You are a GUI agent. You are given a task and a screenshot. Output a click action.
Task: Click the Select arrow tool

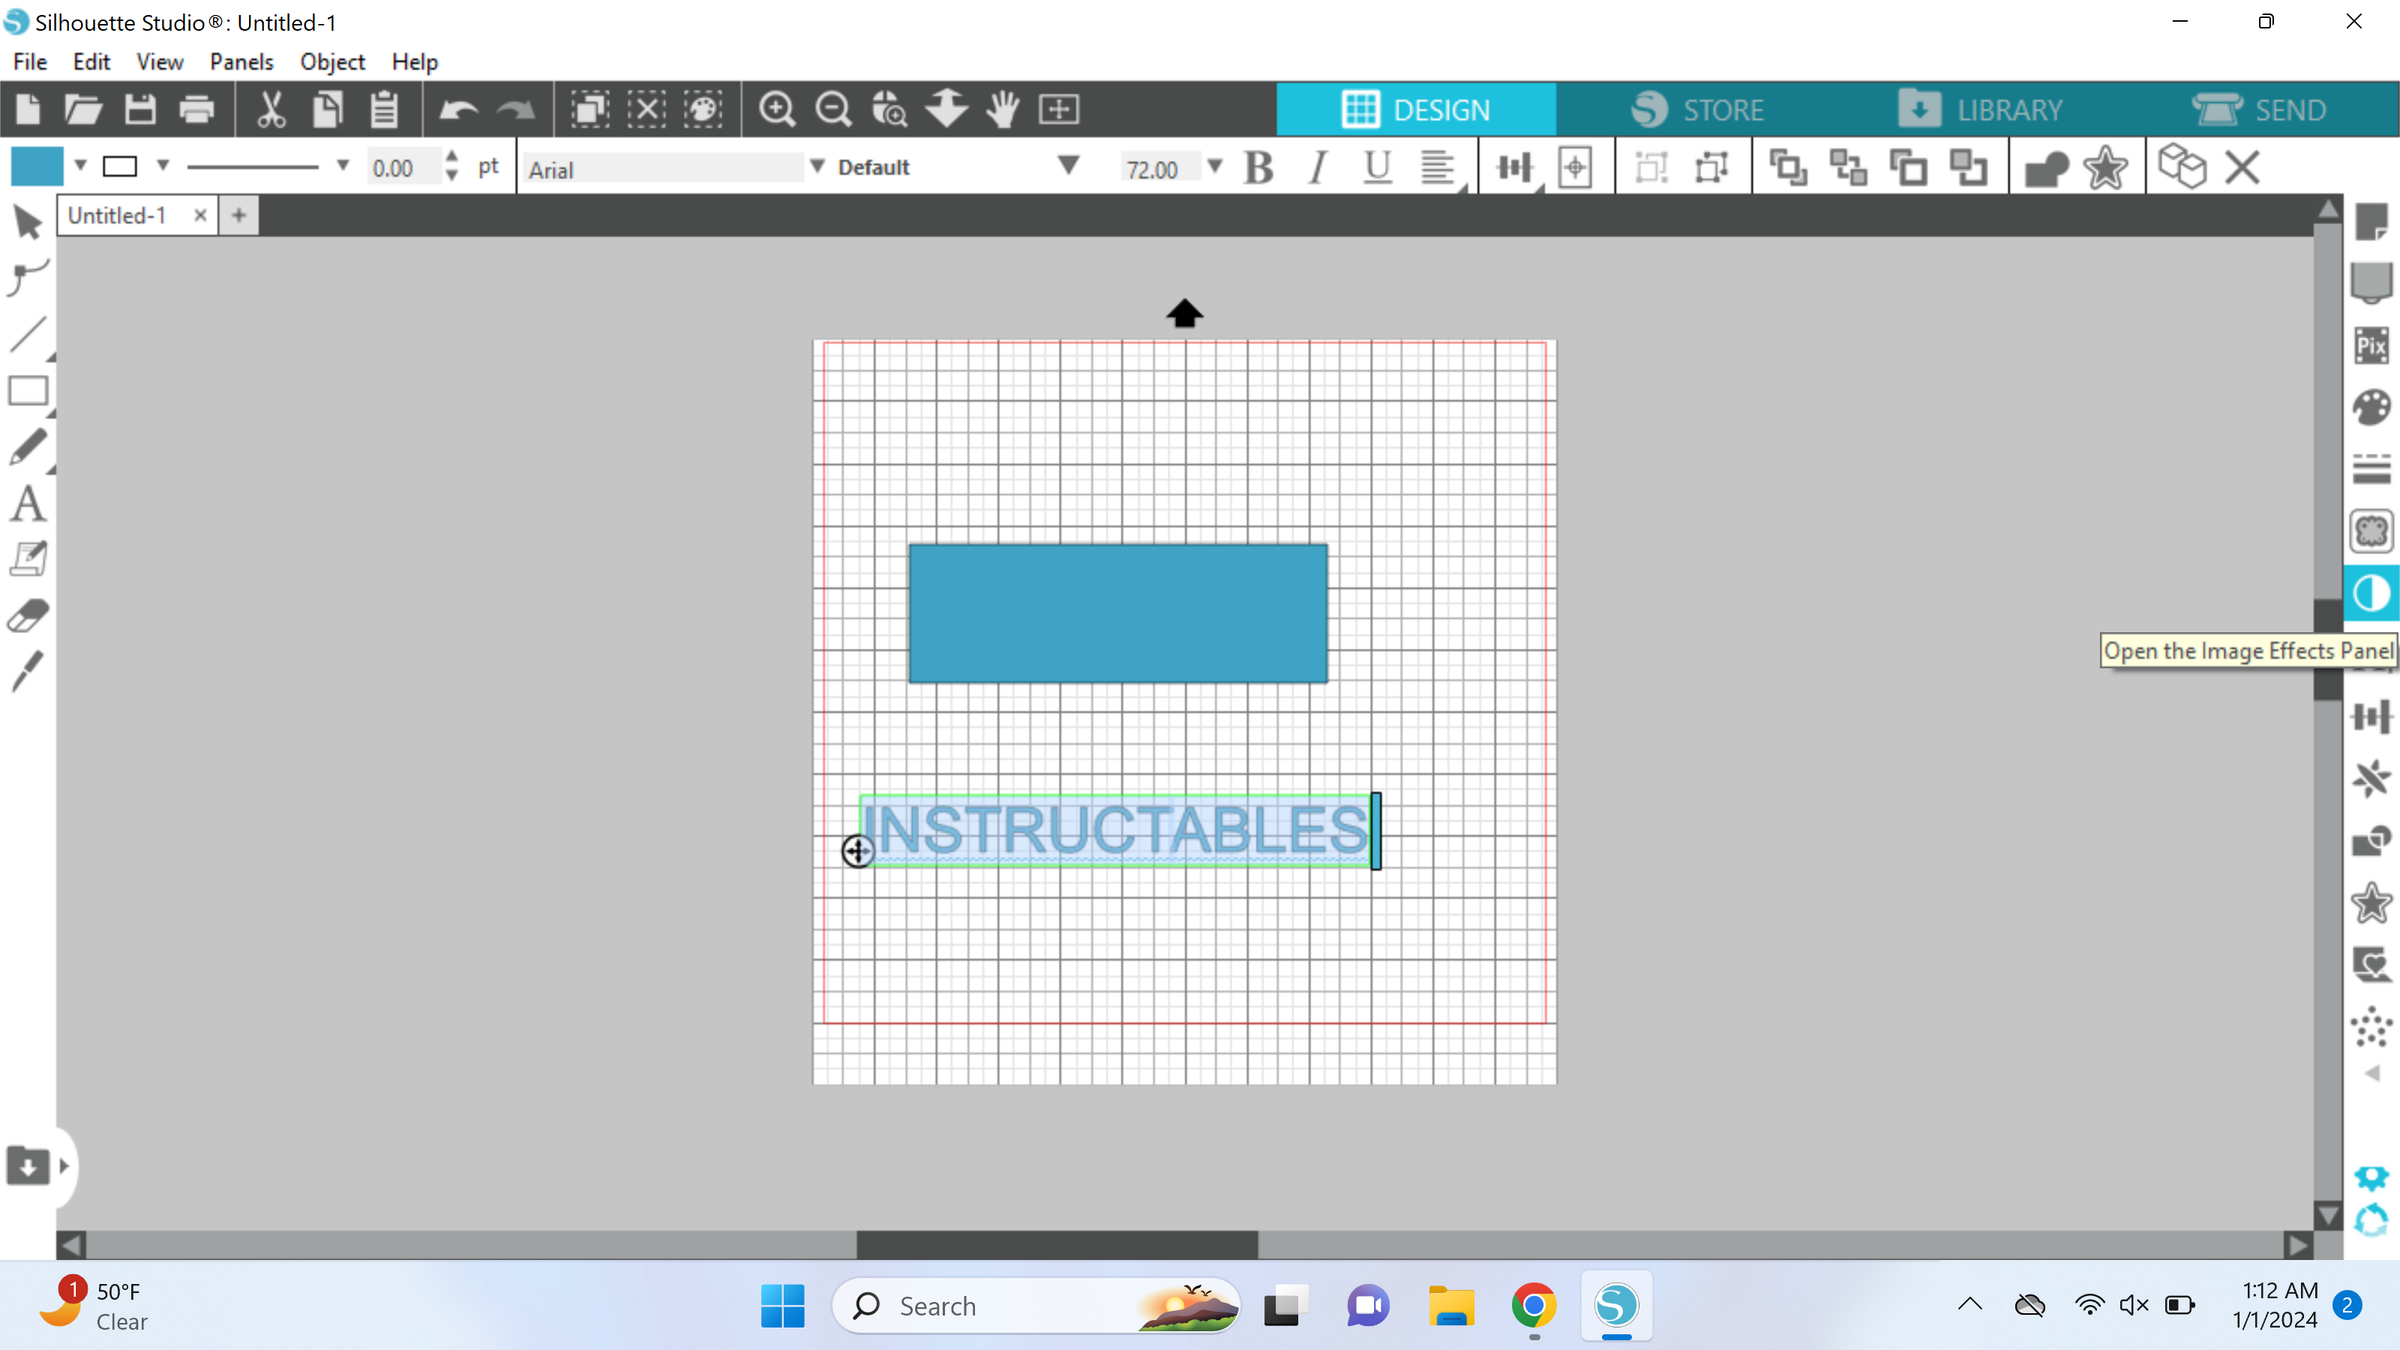coord(28,222)
